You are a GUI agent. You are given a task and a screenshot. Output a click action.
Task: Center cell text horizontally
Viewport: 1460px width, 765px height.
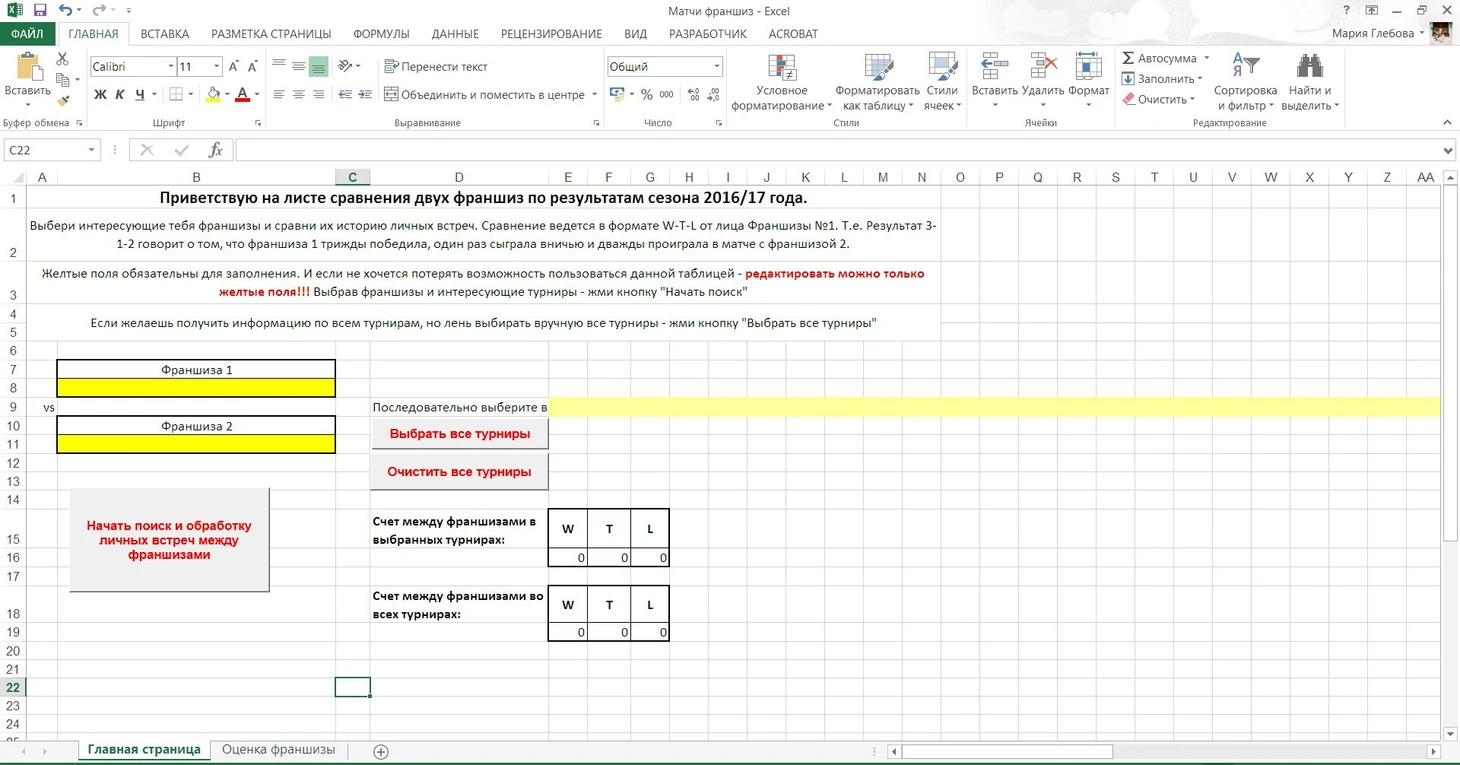pos(299,95)
